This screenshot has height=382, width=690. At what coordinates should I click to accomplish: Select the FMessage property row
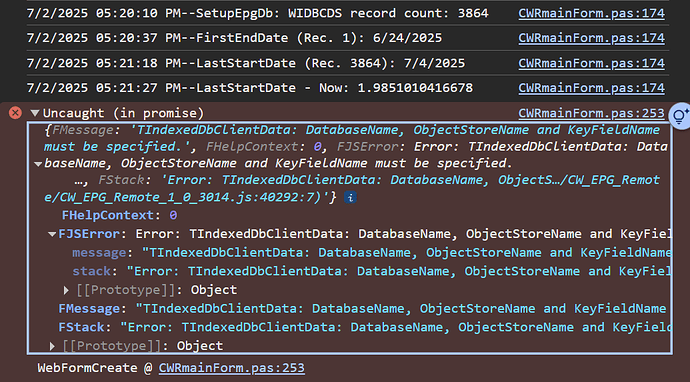(x=364, y=309)
